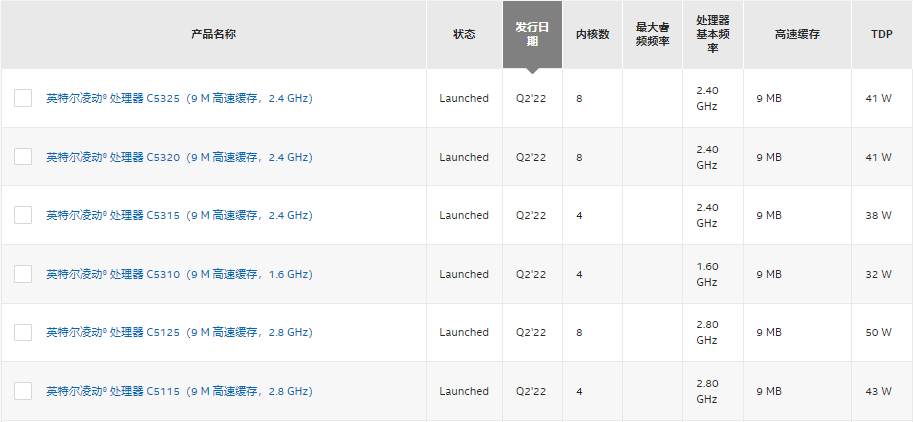This screenshot has width=913, height=422.
Task: Open the 英特尔凌动 处理器 C5325 product link
Action: tap(179, 98)
